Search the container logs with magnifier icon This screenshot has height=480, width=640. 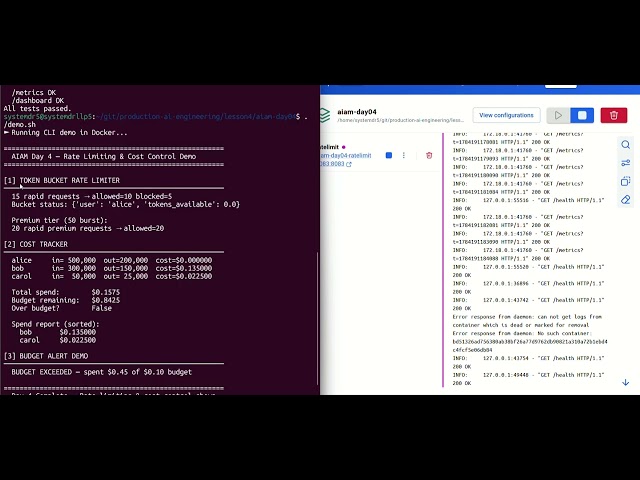[x=625, y=145]
